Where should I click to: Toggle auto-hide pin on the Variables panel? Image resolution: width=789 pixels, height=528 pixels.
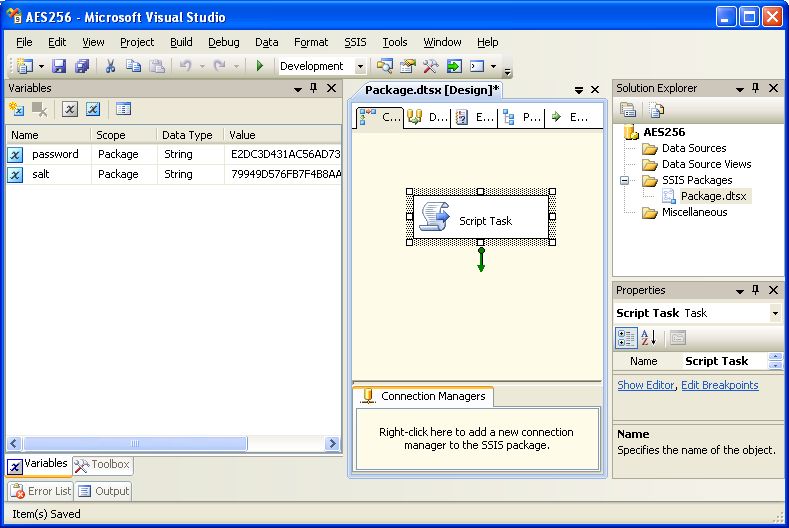(314, 88)
